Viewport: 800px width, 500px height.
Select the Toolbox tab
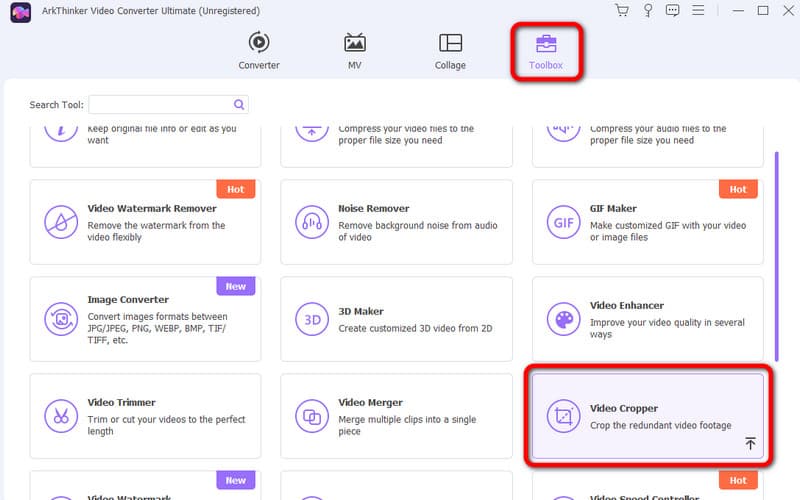[x=546, y=52]
